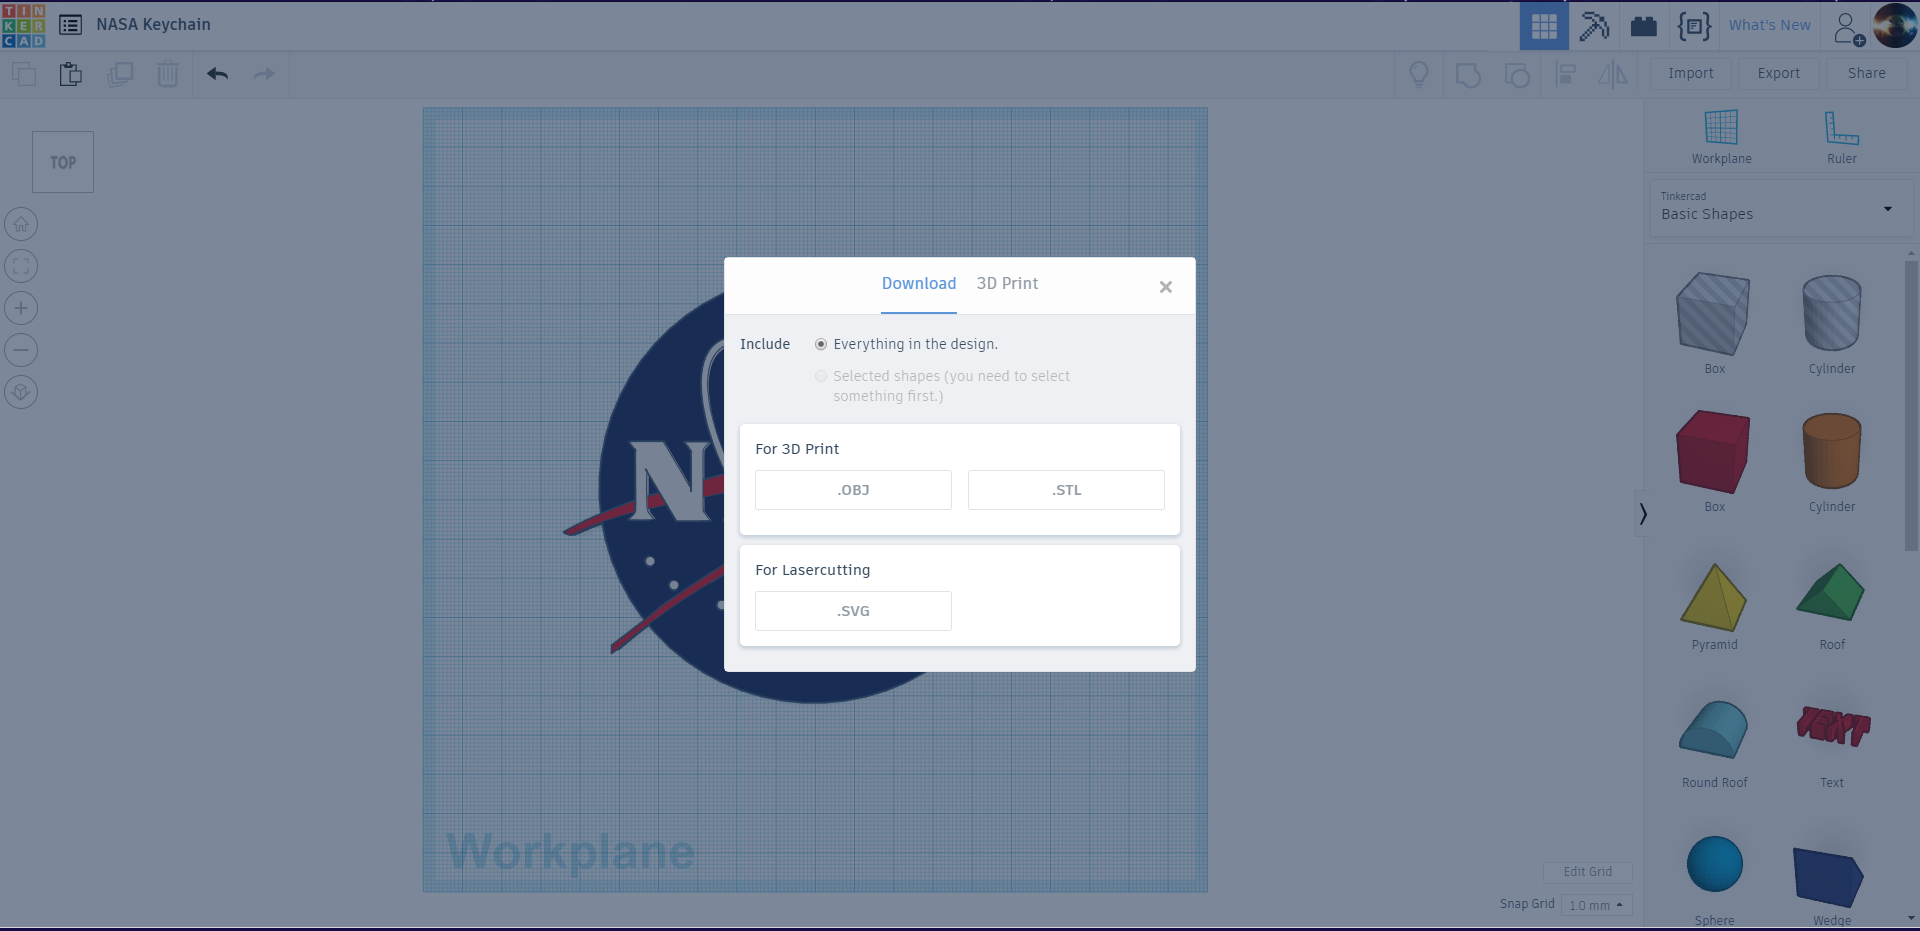This screenshot has width=1920, height=931.
Task: Zoom in with the plus icon
Action: (x=21, y=308)
